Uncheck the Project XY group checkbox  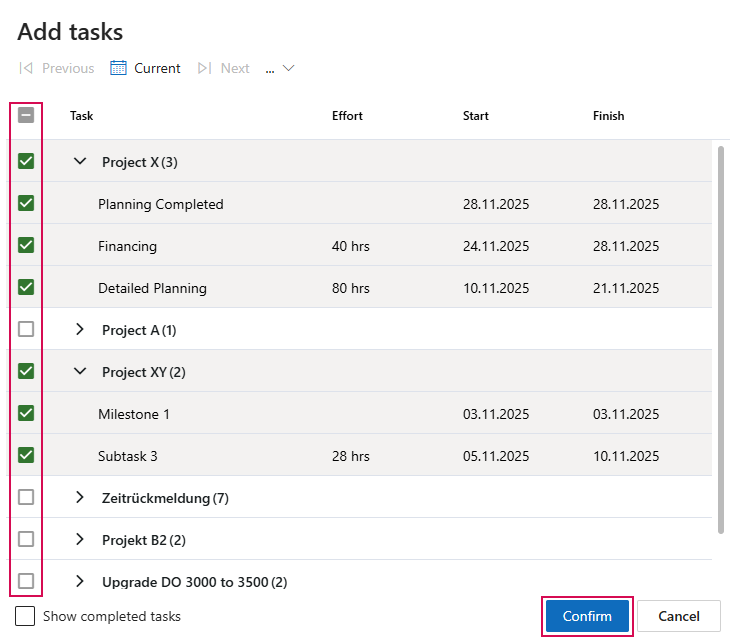(x=26, y=371)
